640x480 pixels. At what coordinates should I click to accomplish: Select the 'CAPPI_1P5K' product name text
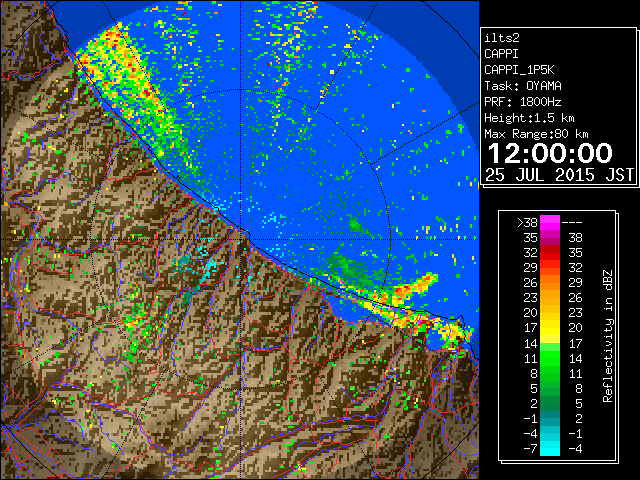519,70
